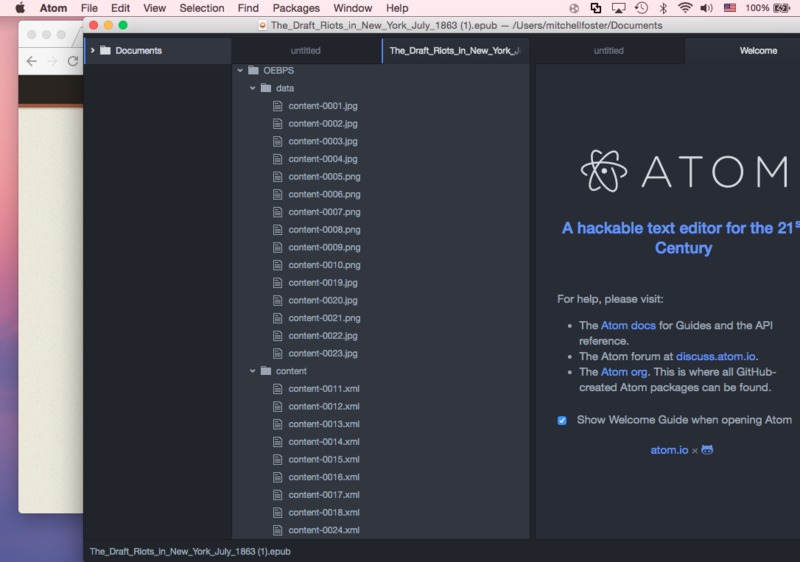
Task: Open the atom.io link
Action: click(x=669, y=450)
